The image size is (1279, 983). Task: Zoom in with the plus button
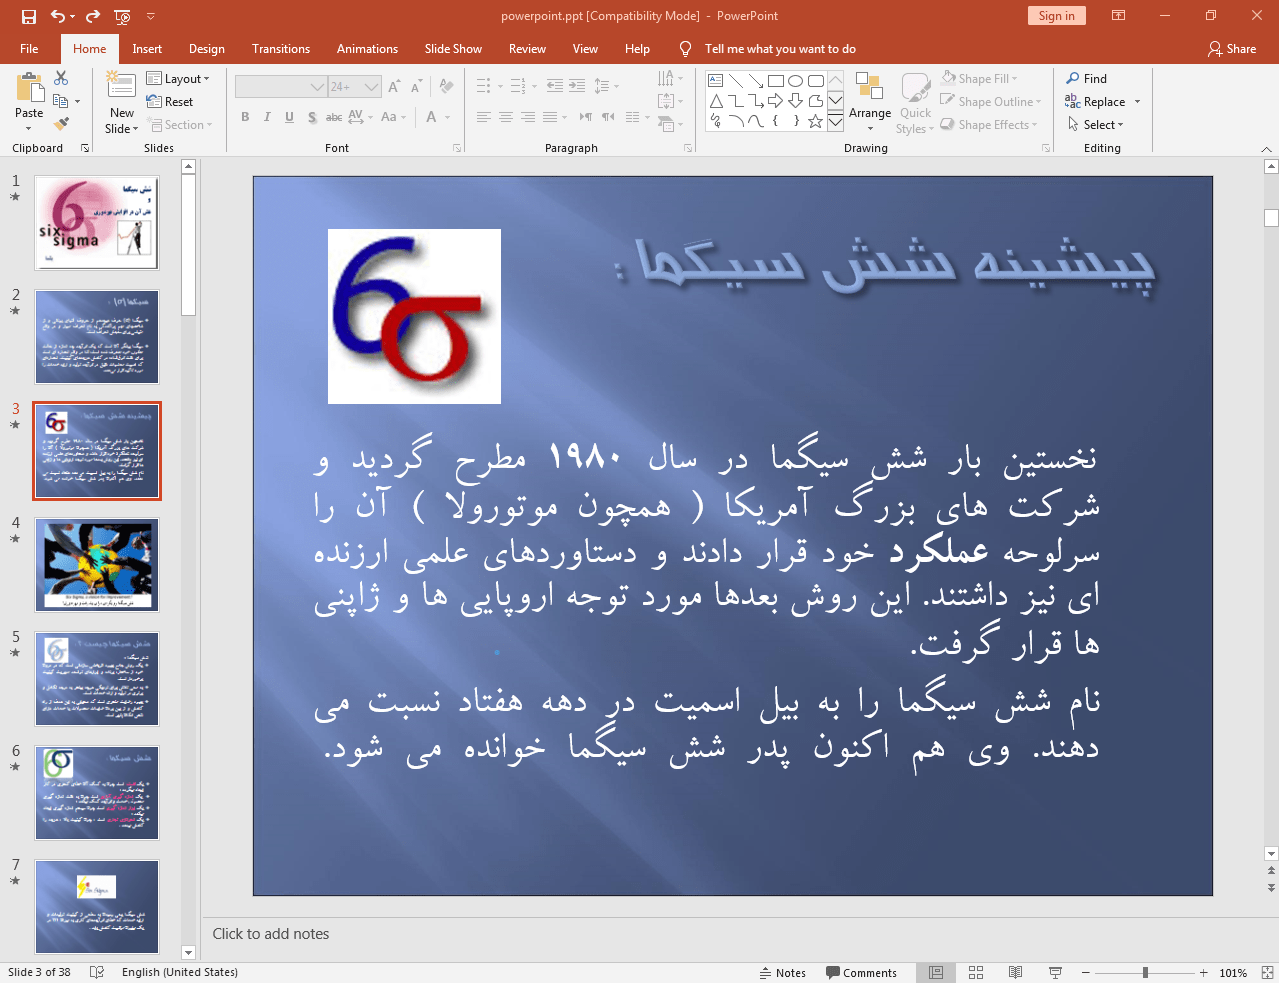(x=1204, y=972)
